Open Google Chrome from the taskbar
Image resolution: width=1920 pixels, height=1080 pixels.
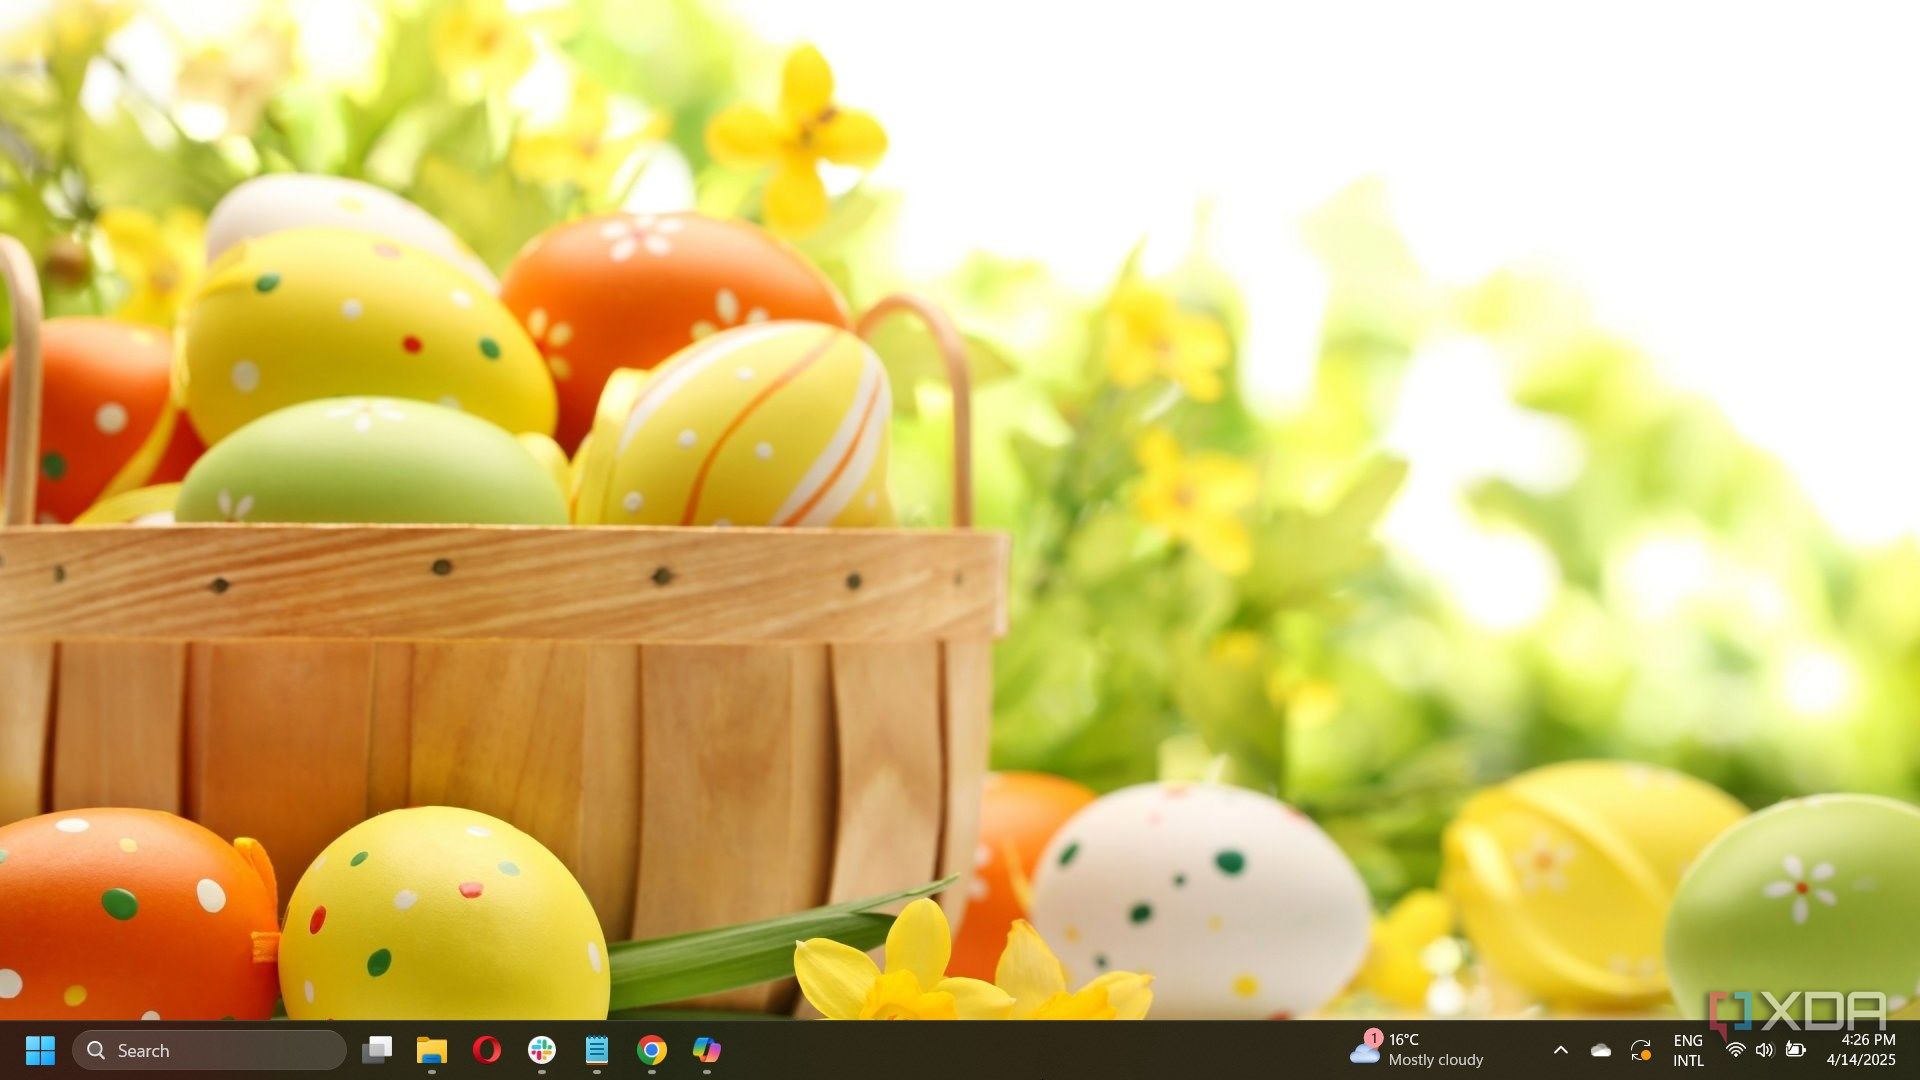[x=652, y=1050]
